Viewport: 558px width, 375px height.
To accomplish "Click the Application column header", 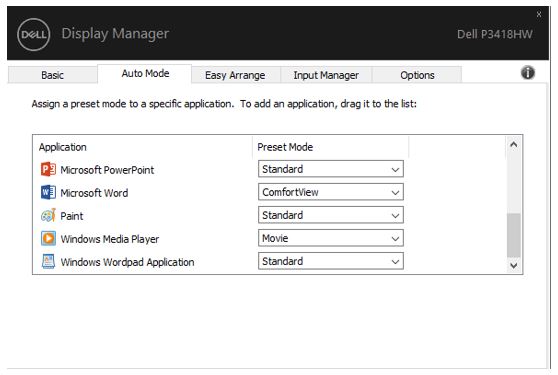I will coord(63,147).
